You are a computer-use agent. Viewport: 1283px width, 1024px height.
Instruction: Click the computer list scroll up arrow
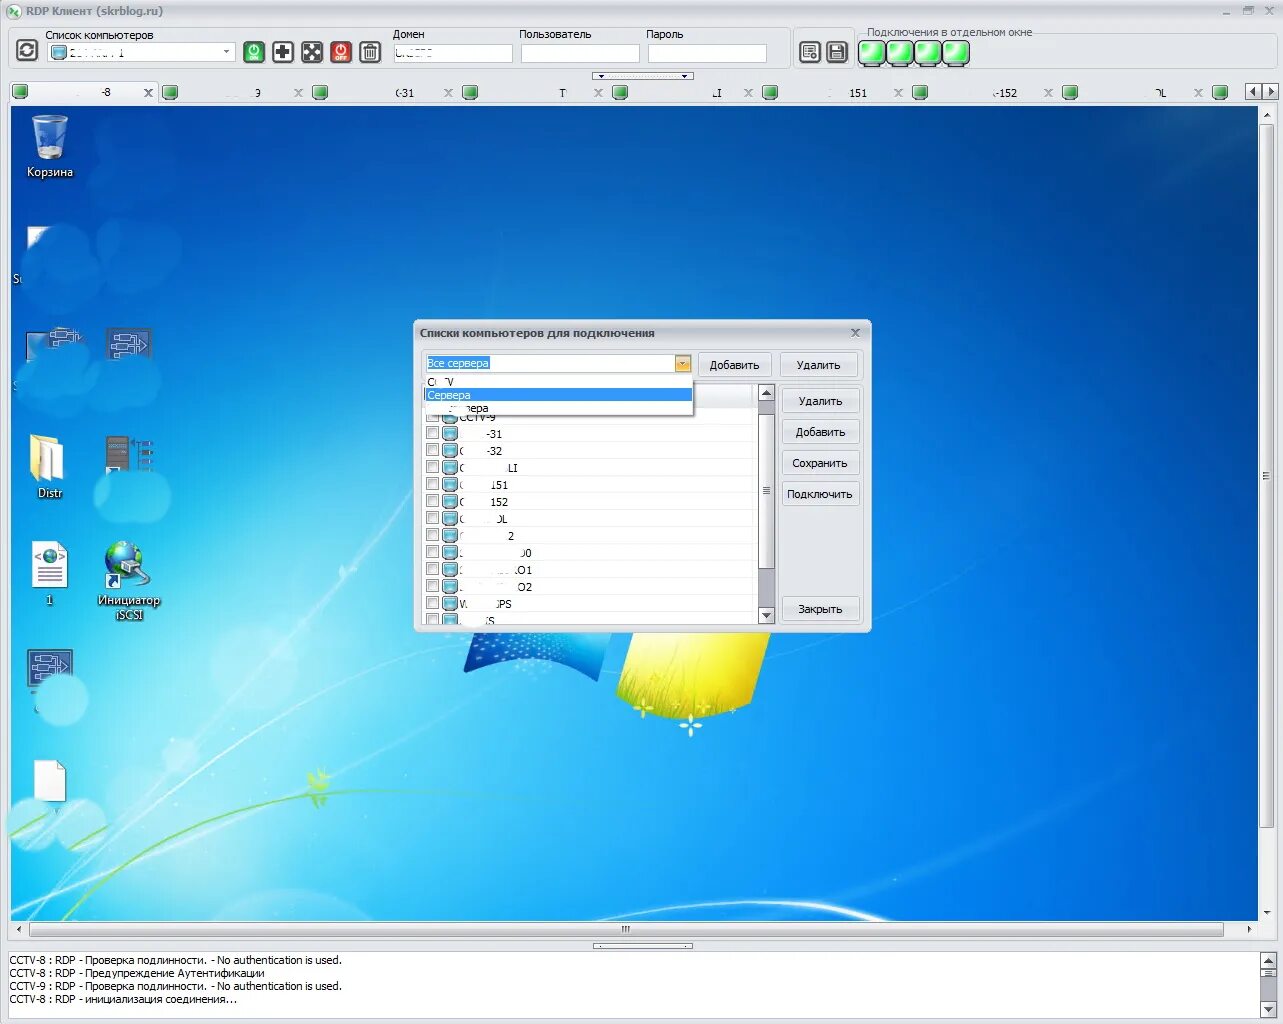(766, 393)
